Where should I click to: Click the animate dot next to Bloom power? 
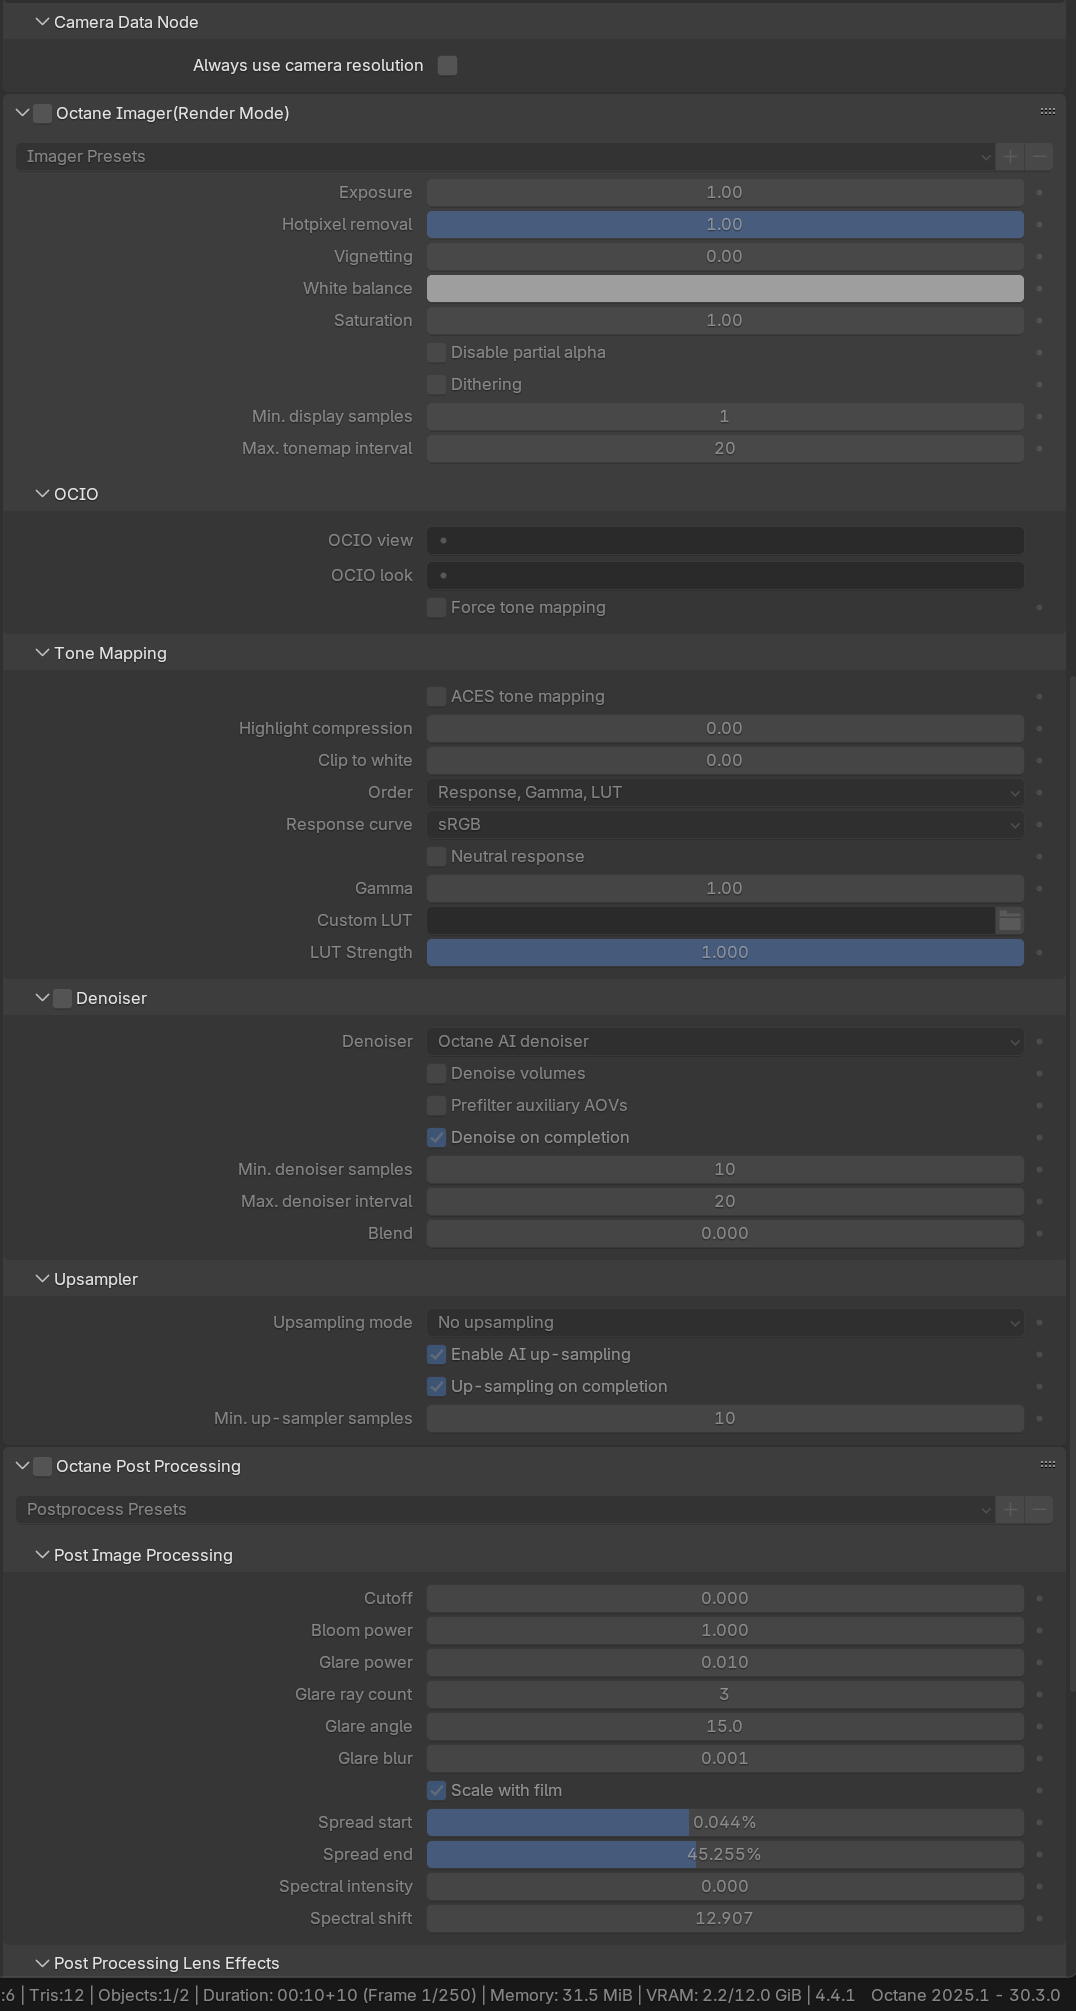(x=1040, y=1630)
